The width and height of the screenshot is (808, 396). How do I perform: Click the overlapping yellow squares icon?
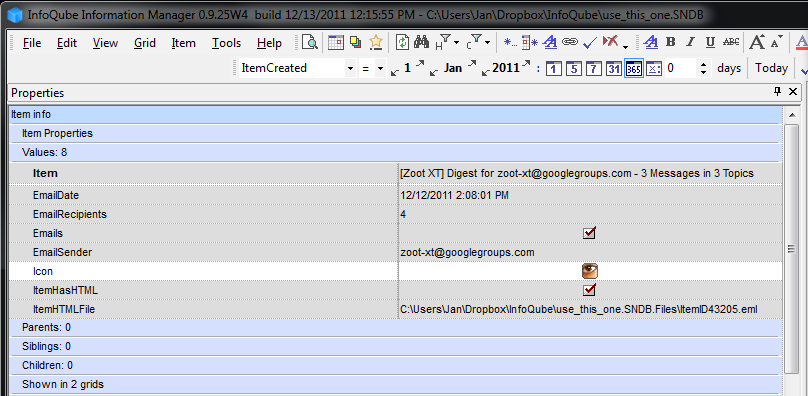356,42
